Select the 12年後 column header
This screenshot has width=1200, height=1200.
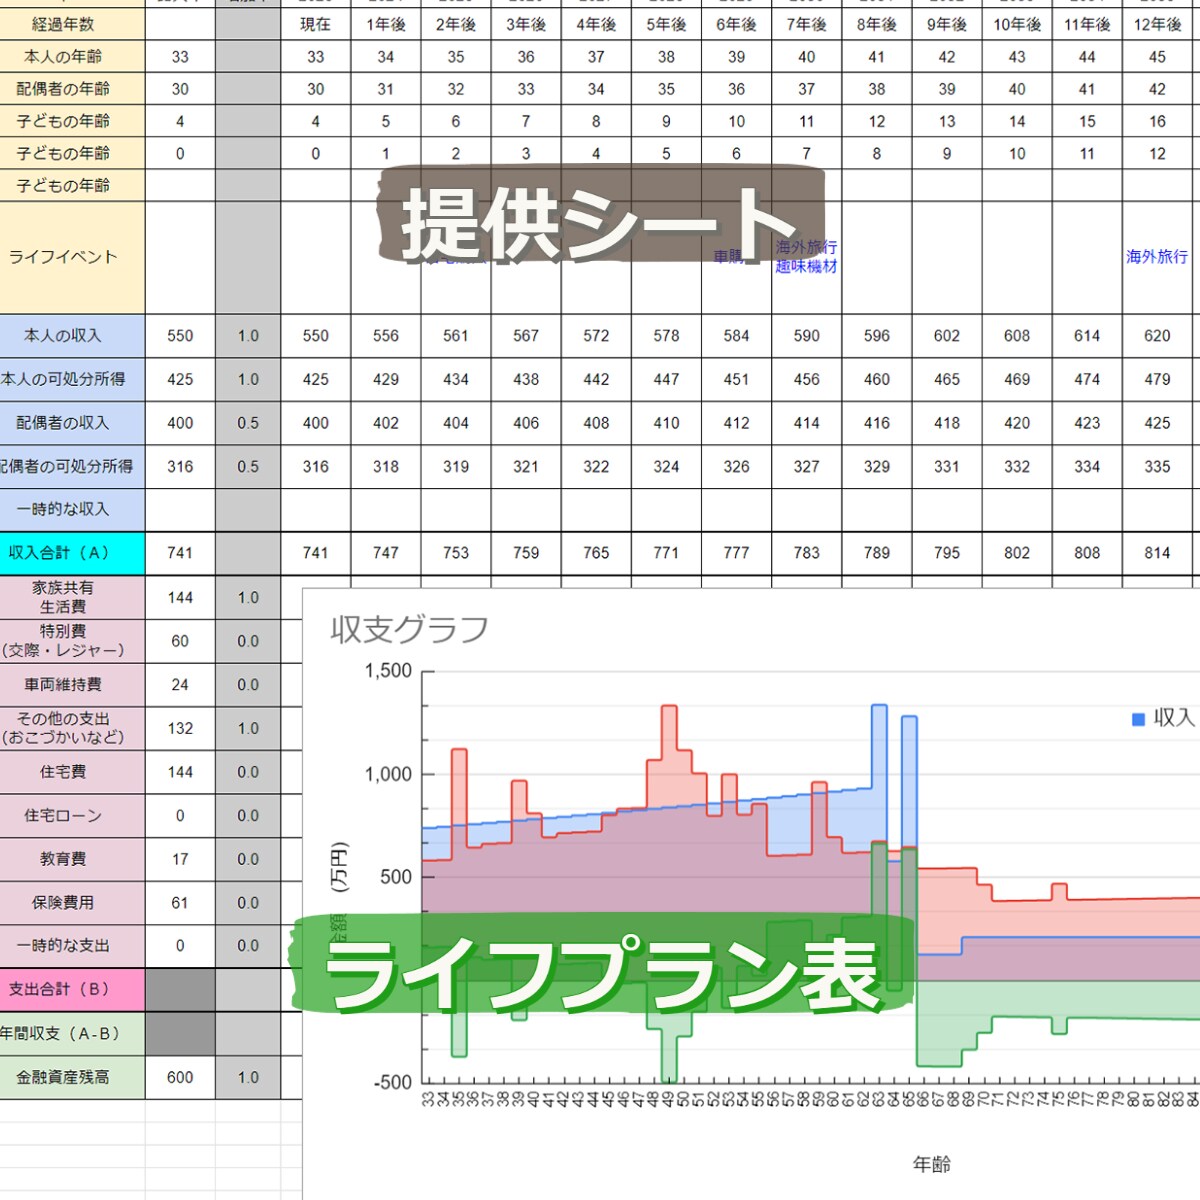[x=1157, y=25]
